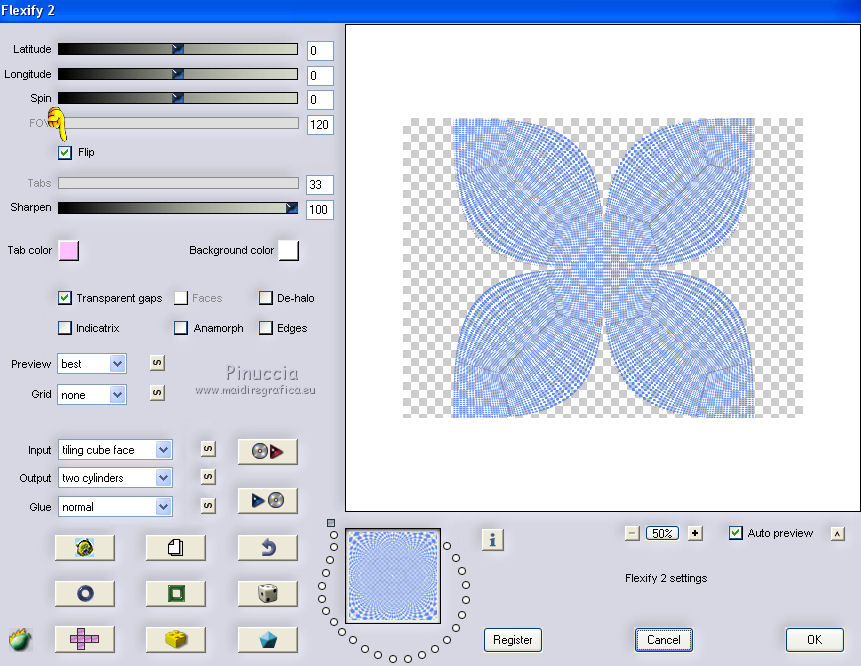Image resolution: width=861 pixels, height=666 pixels.
Task: Enable the Anamorph checkbox
Action: [x=181, y=328]
